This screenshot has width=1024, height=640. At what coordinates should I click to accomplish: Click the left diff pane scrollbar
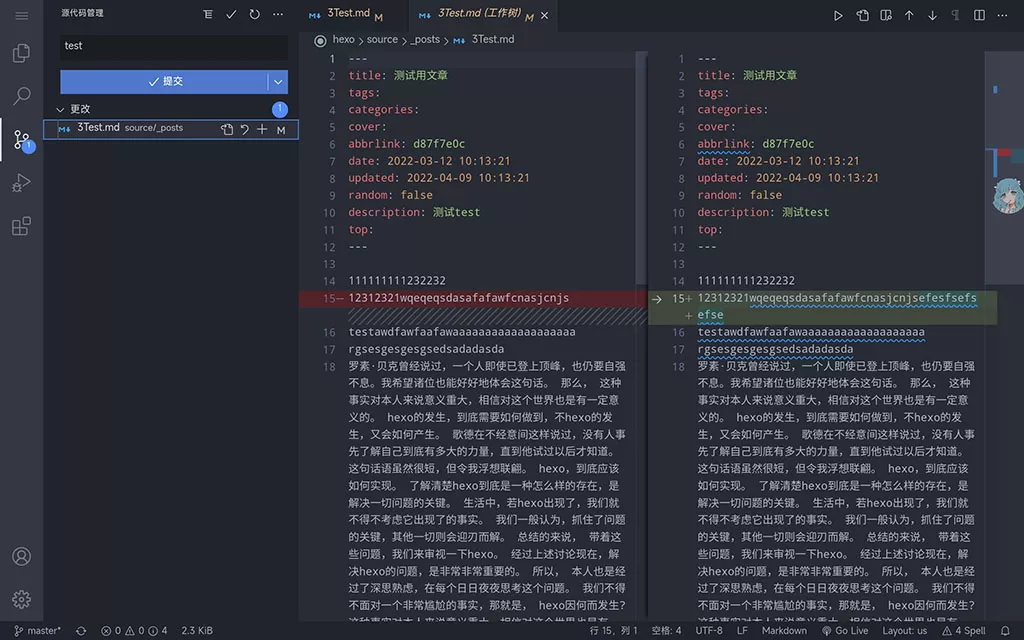coord(641,170)
